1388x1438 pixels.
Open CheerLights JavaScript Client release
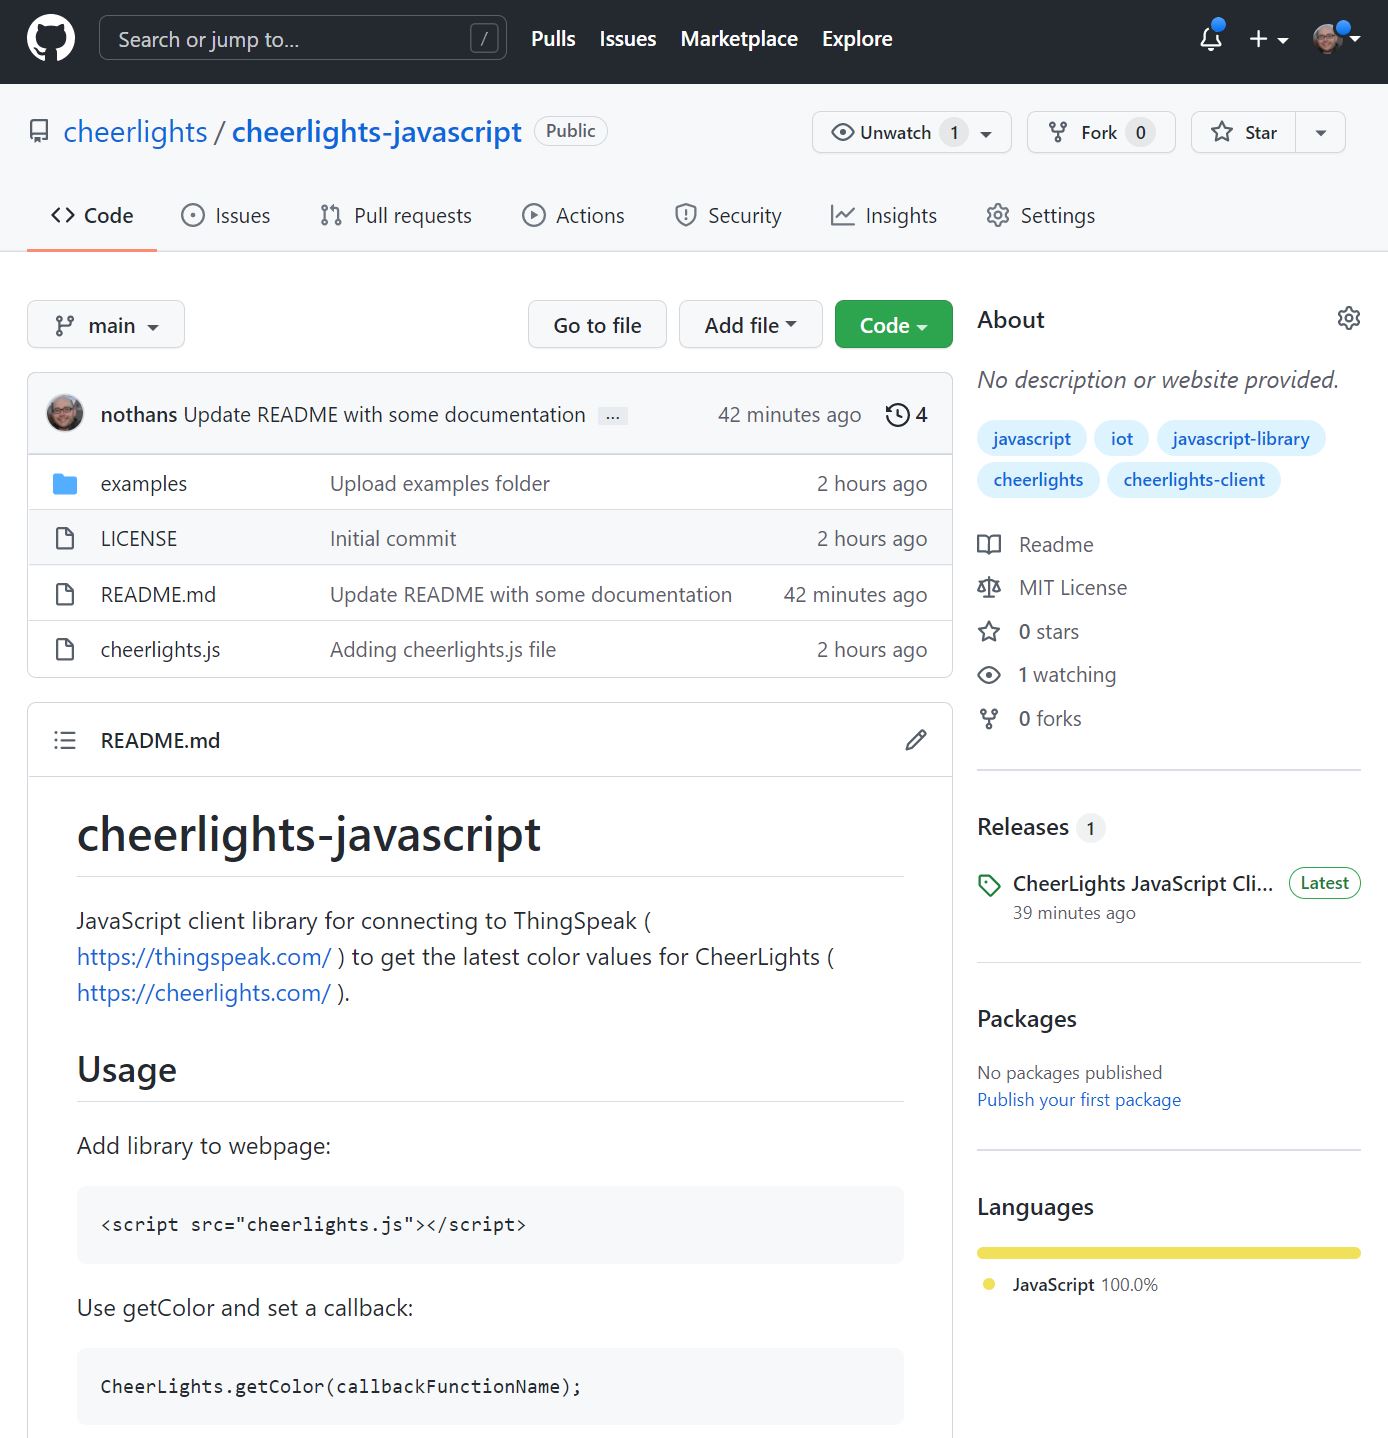(1143, 884)
